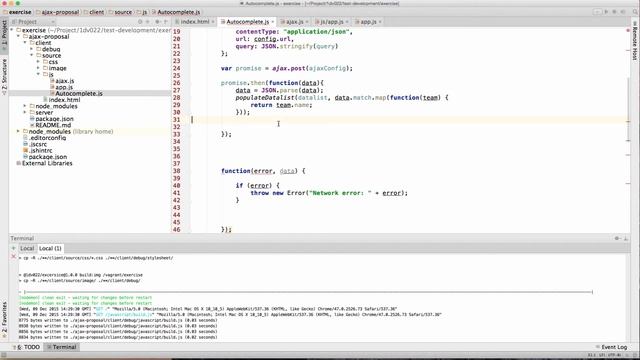This screenshot has height=360, width=640.
Task: Open the Favorites side panel
Action: 4,320
